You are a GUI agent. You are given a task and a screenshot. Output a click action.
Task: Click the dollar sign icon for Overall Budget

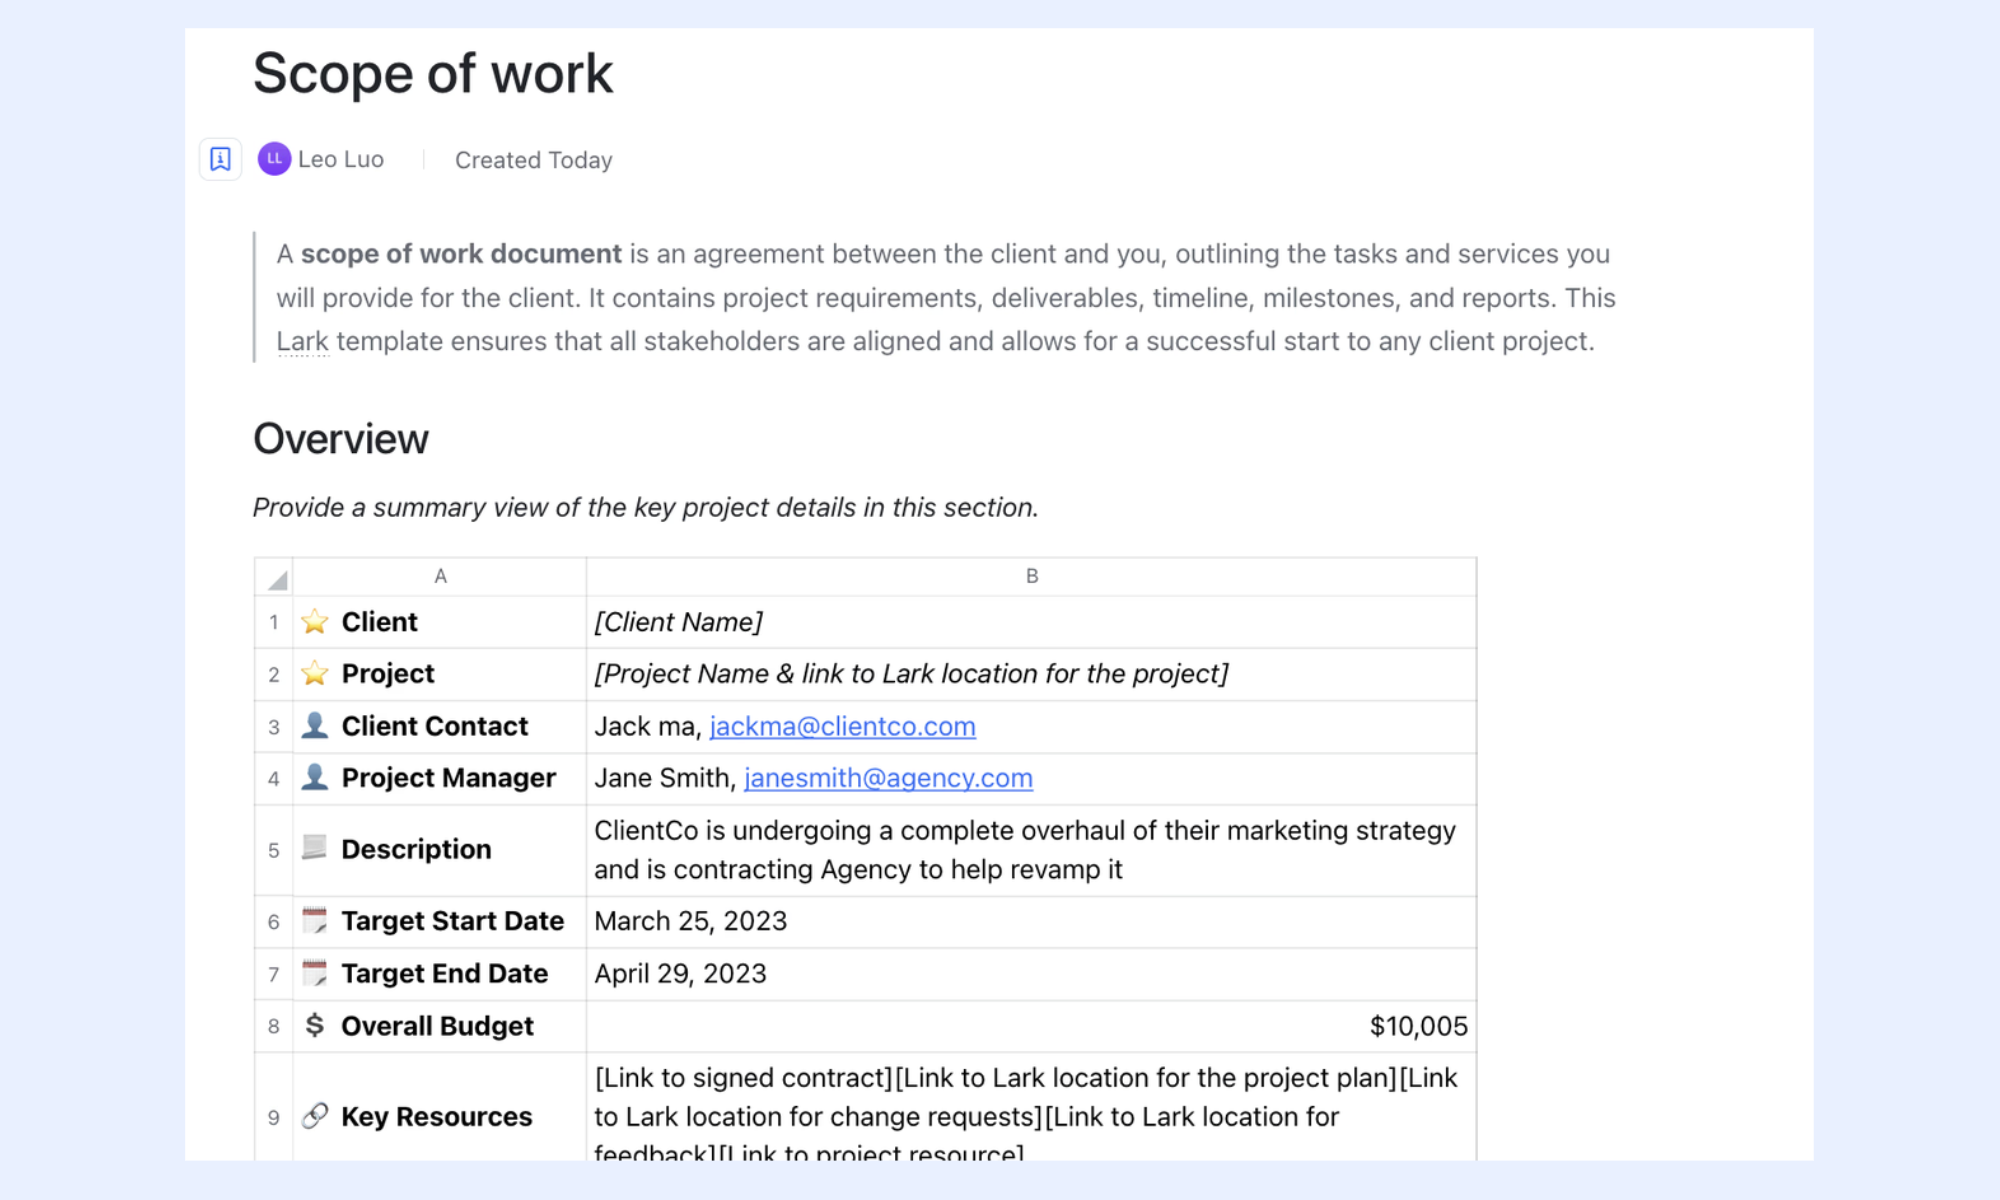pos(315,1025)
